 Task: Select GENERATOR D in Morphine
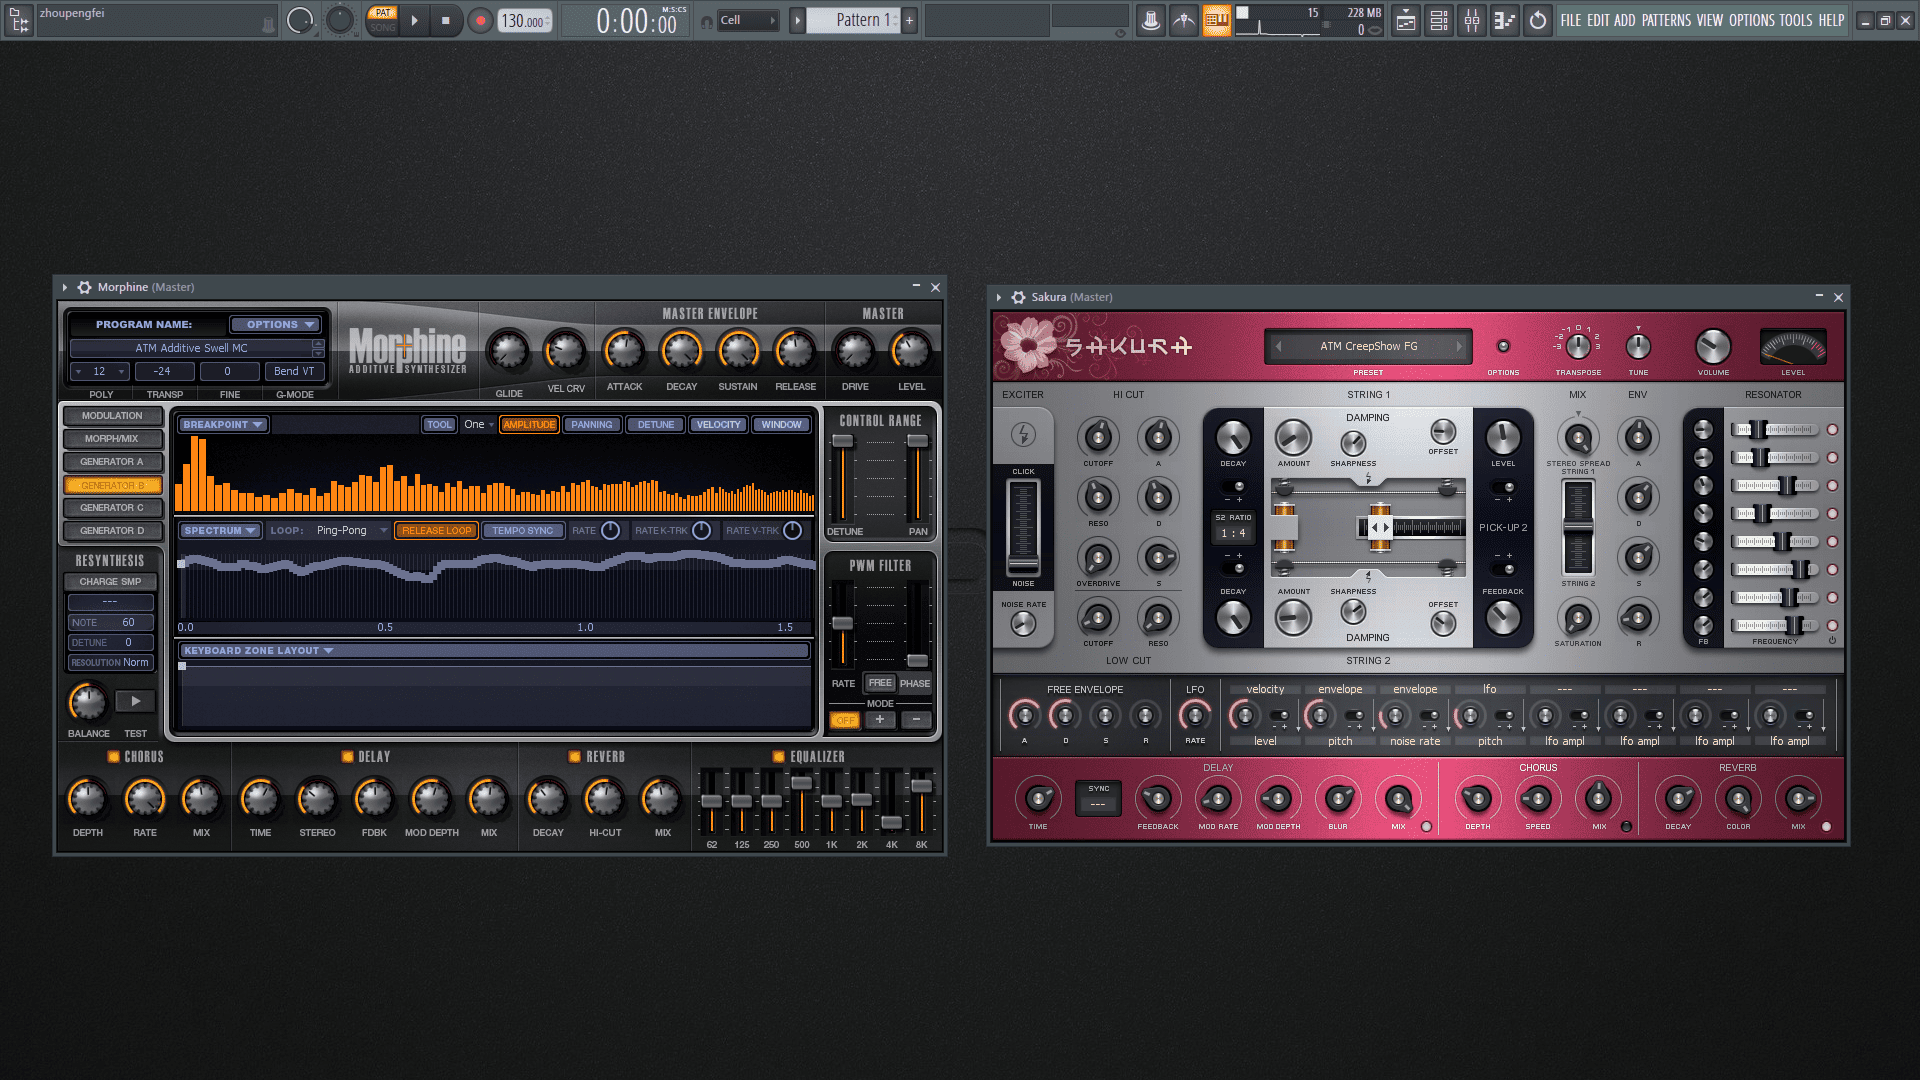point(112,531)
